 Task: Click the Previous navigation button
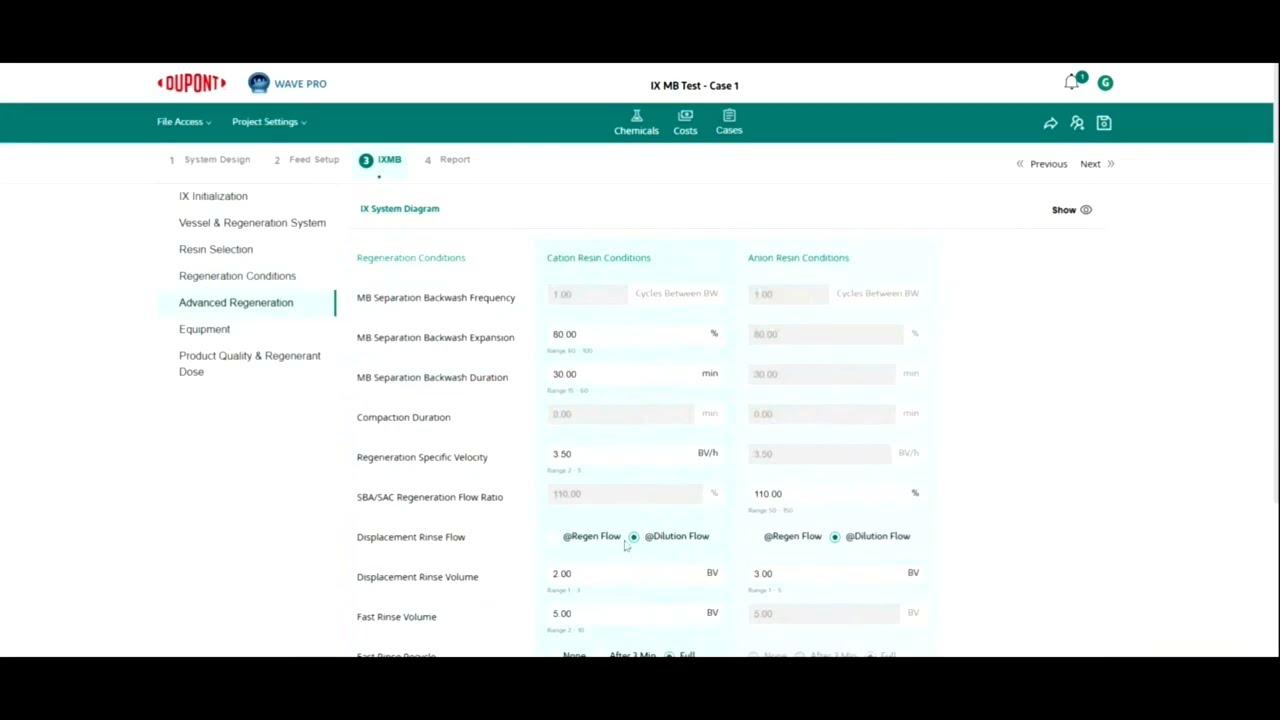click(1042, 164)
